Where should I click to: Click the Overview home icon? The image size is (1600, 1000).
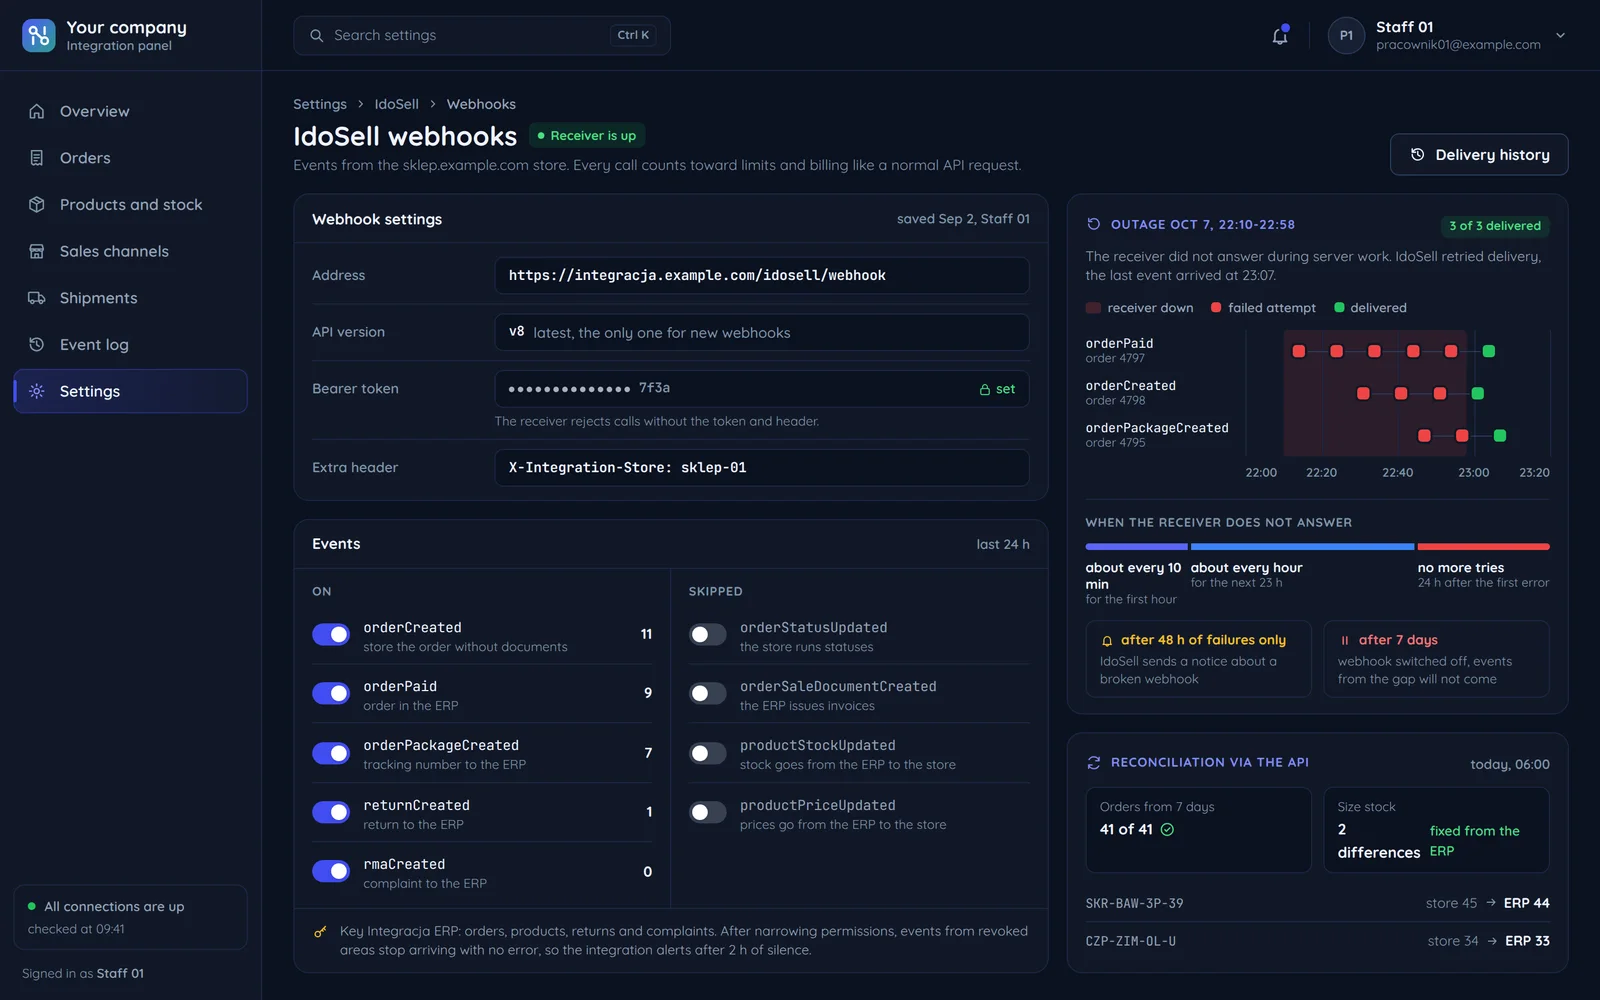[x=37, y=111]
